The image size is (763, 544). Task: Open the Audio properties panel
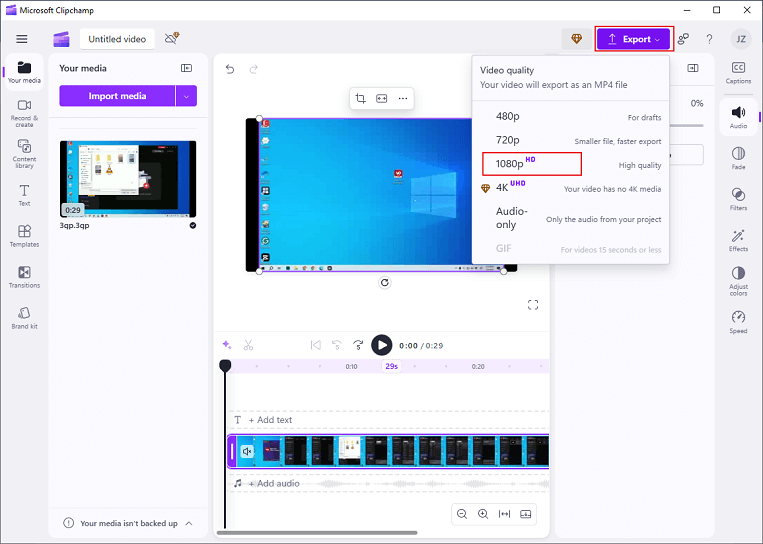tap(738, 117)
